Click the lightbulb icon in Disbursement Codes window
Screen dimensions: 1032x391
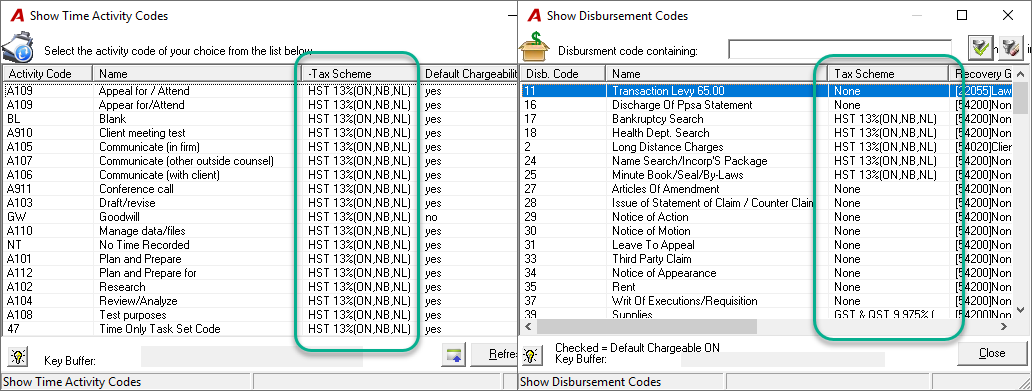coord(531,356)
